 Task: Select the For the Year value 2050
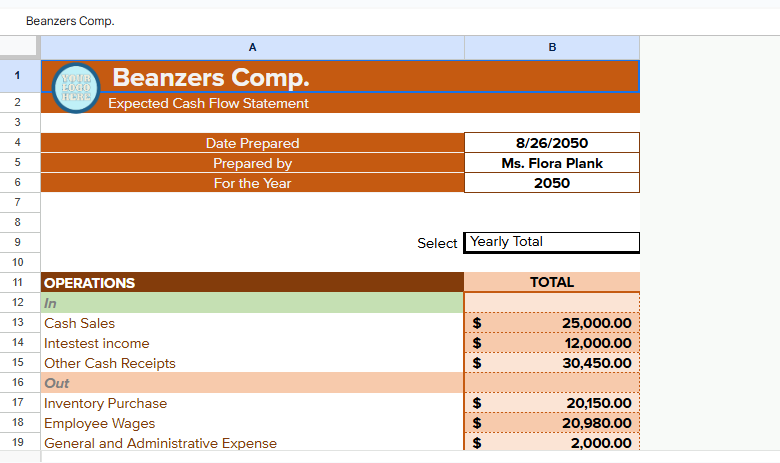coord(551,183)
